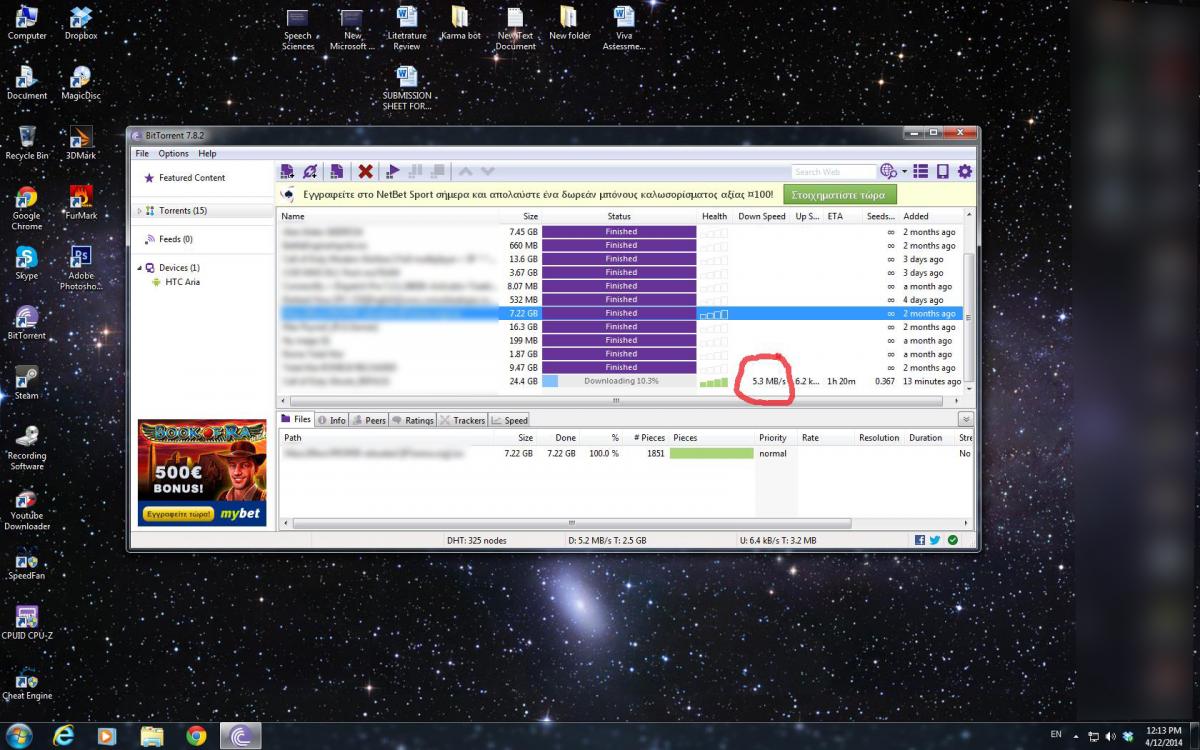Click the Downloading 10.3% progress bar
The height and width of the screenshot is (750, 1200).
[x=619, y=381]
